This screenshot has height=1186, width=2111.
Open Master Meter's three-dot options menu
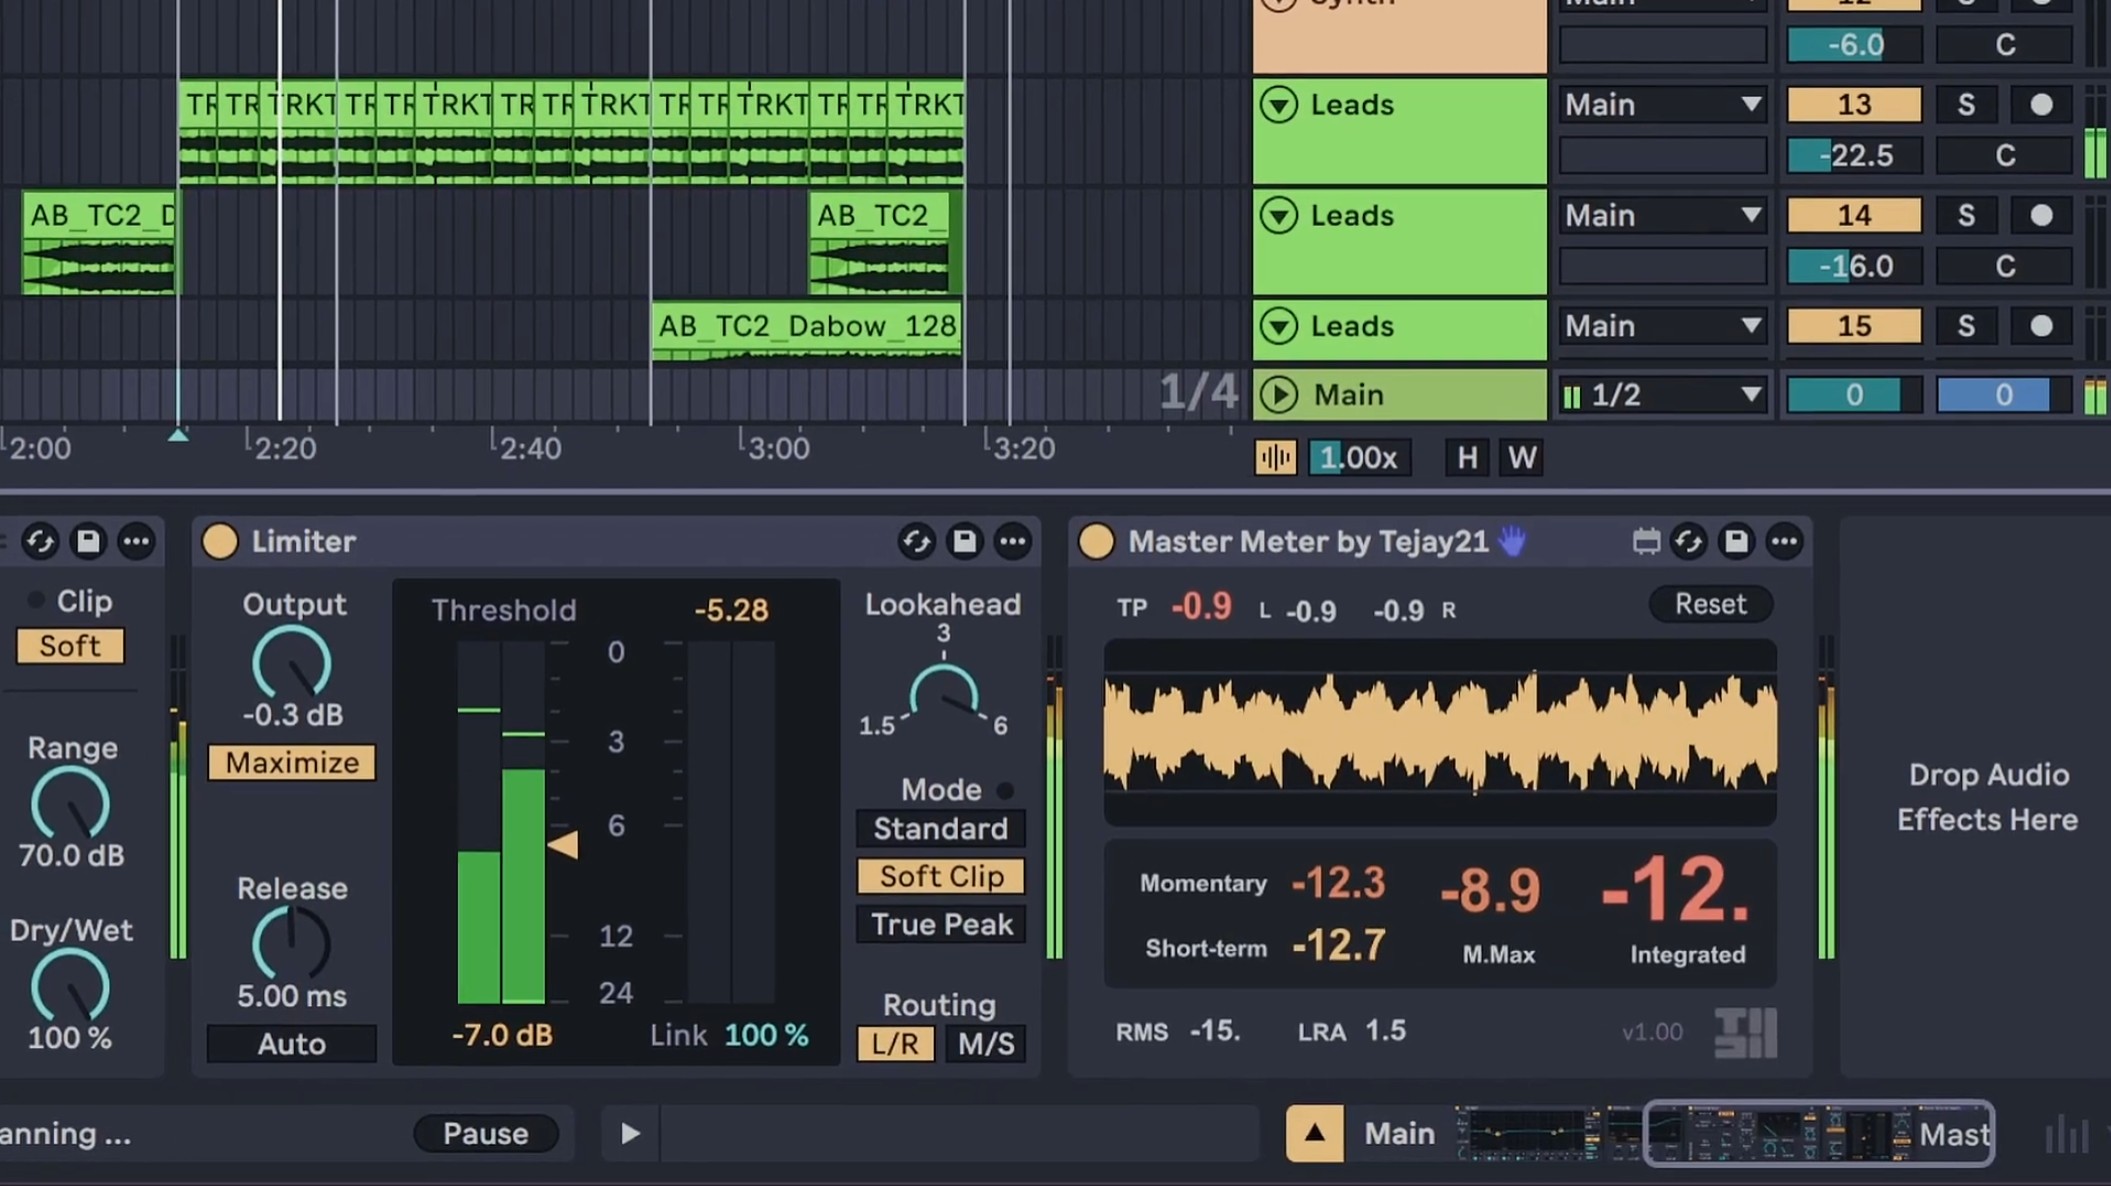1784,541
